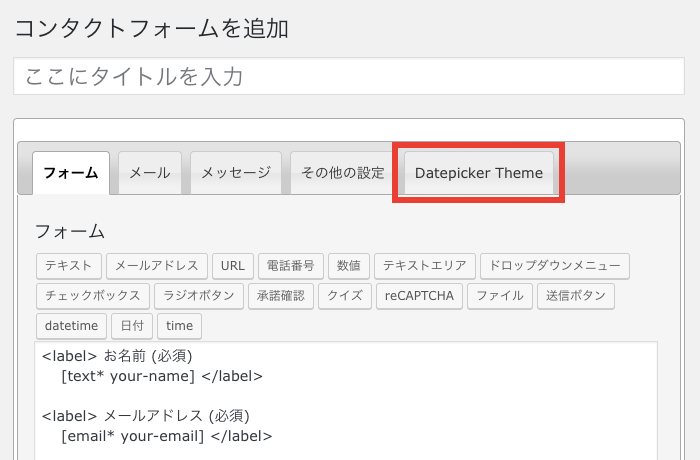Image resolution: width=700 pixels, height=460 pixels.
Task: Click the お名前 (必須) label line
Action: 117,356
